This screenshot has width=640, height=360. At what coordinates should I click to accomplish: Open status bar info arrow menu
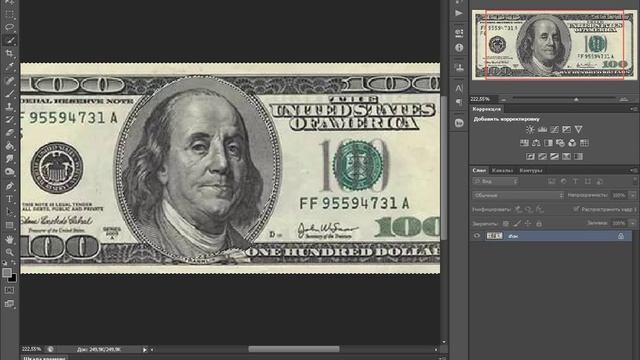pyautogui.click(x=144, y=349)
